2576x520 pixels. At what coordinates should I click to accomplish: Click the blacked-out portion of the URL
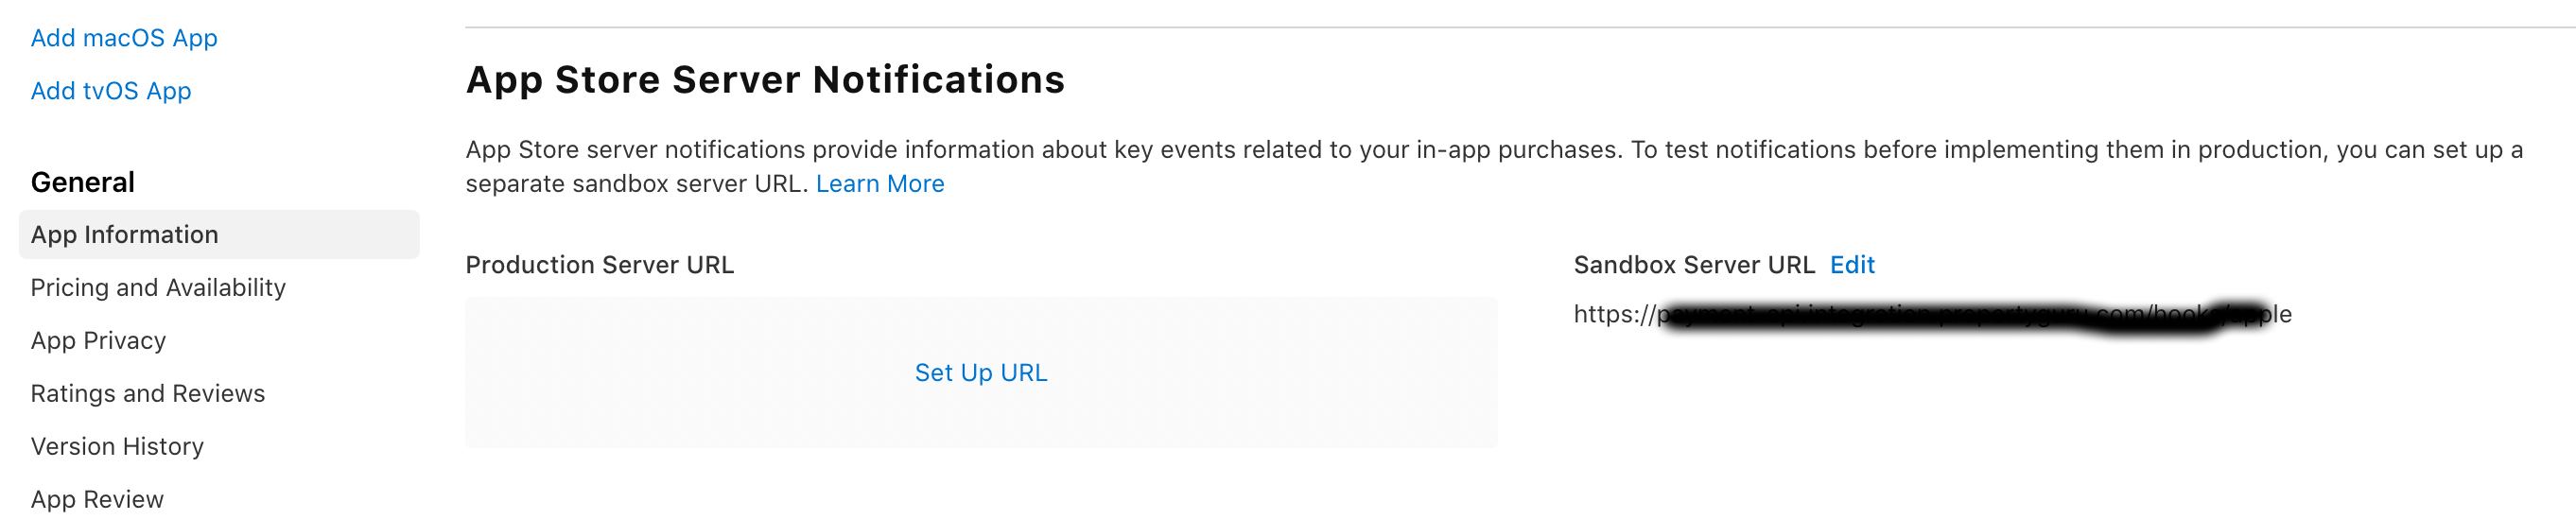pos(1950,316)
